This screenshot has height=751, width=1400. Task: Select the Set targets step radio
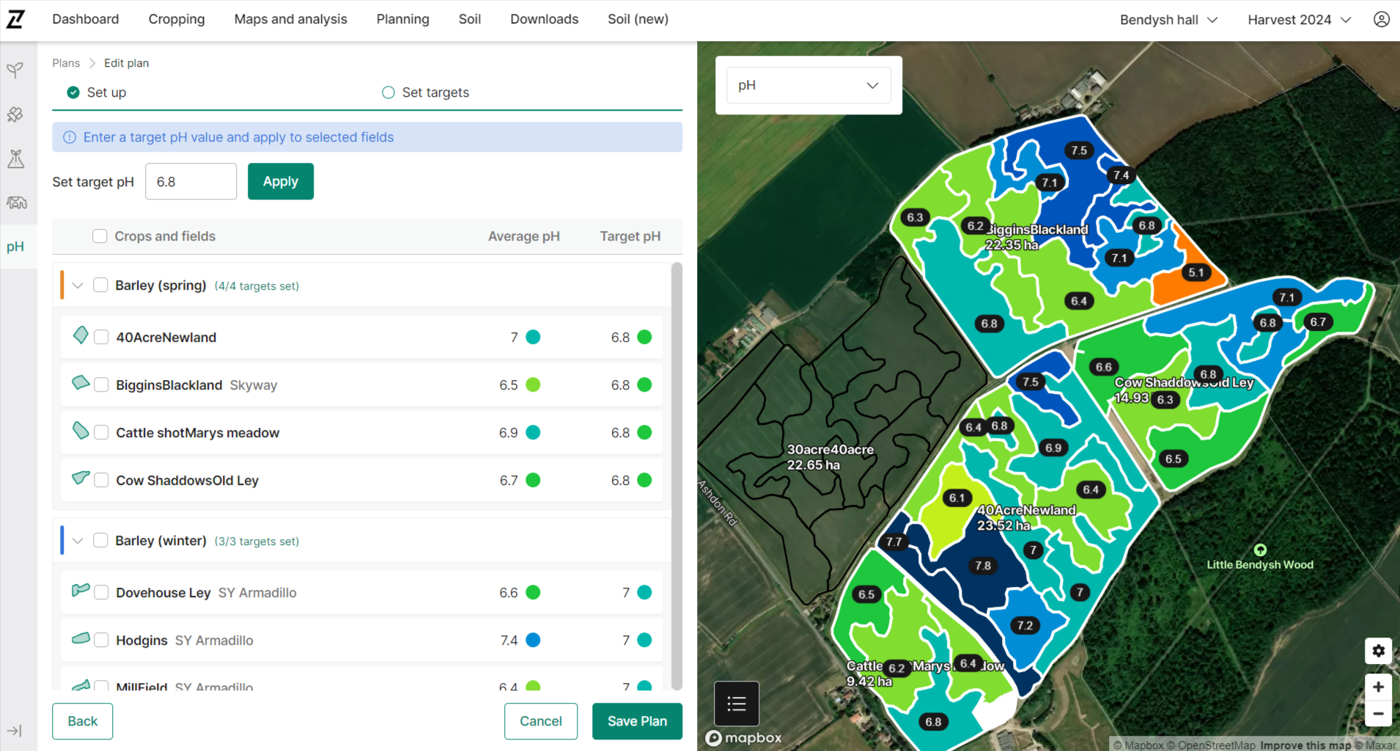point(388,92)
